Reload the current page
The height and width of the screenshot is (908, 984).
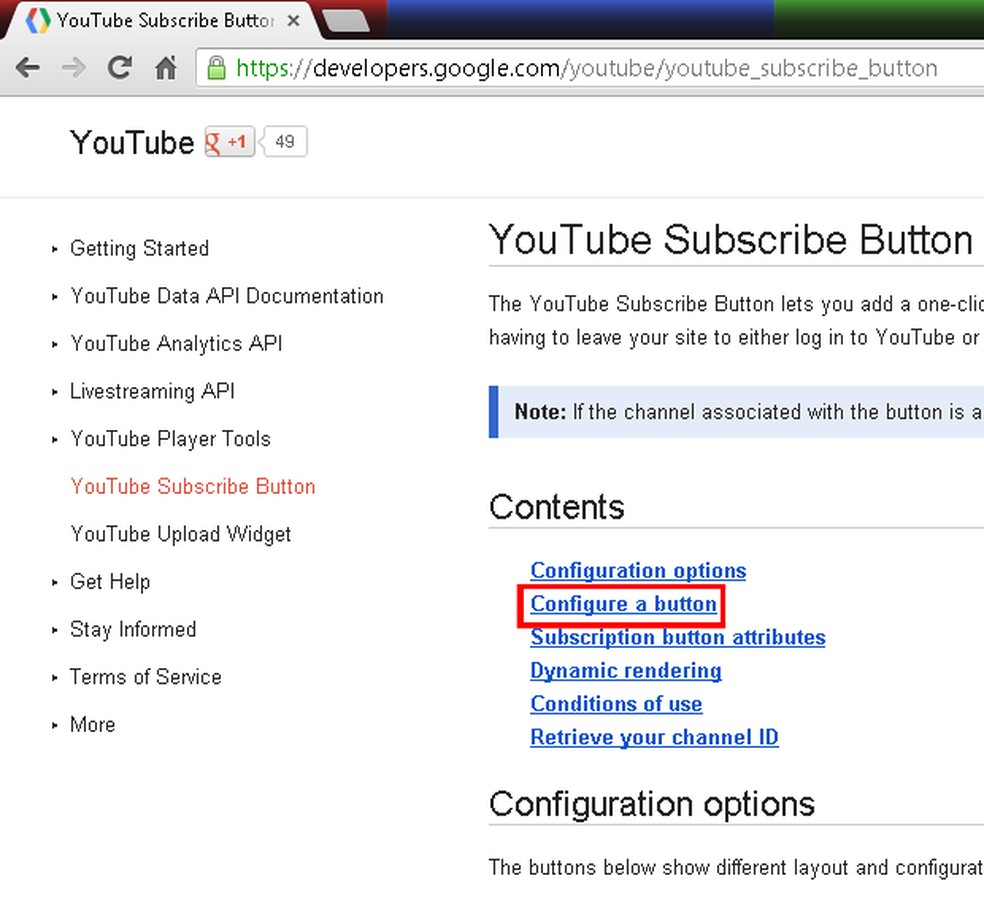(119, 68)
